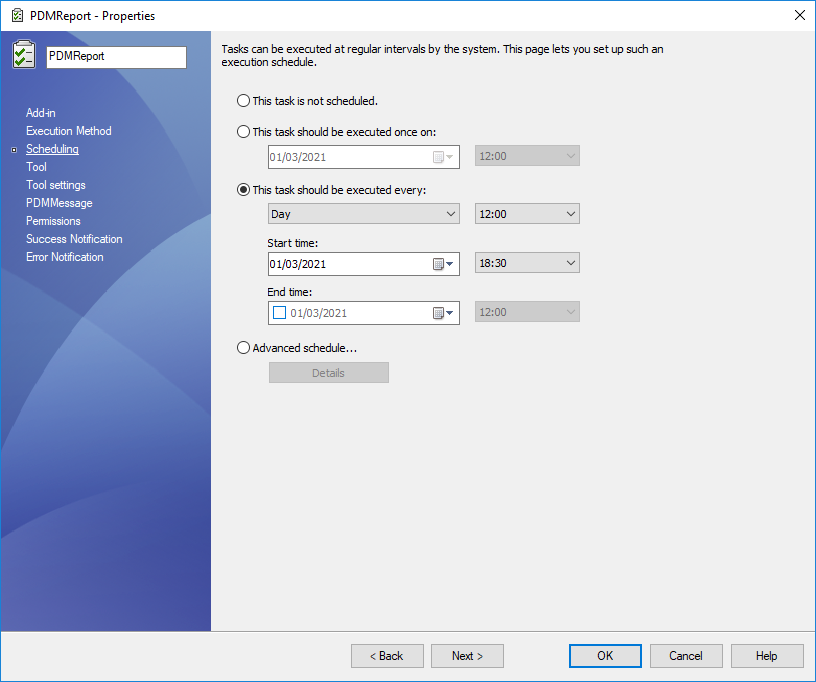The image size is (816, 682).
Task: Click the PDMReport task name field
Action: coord(116,57)
